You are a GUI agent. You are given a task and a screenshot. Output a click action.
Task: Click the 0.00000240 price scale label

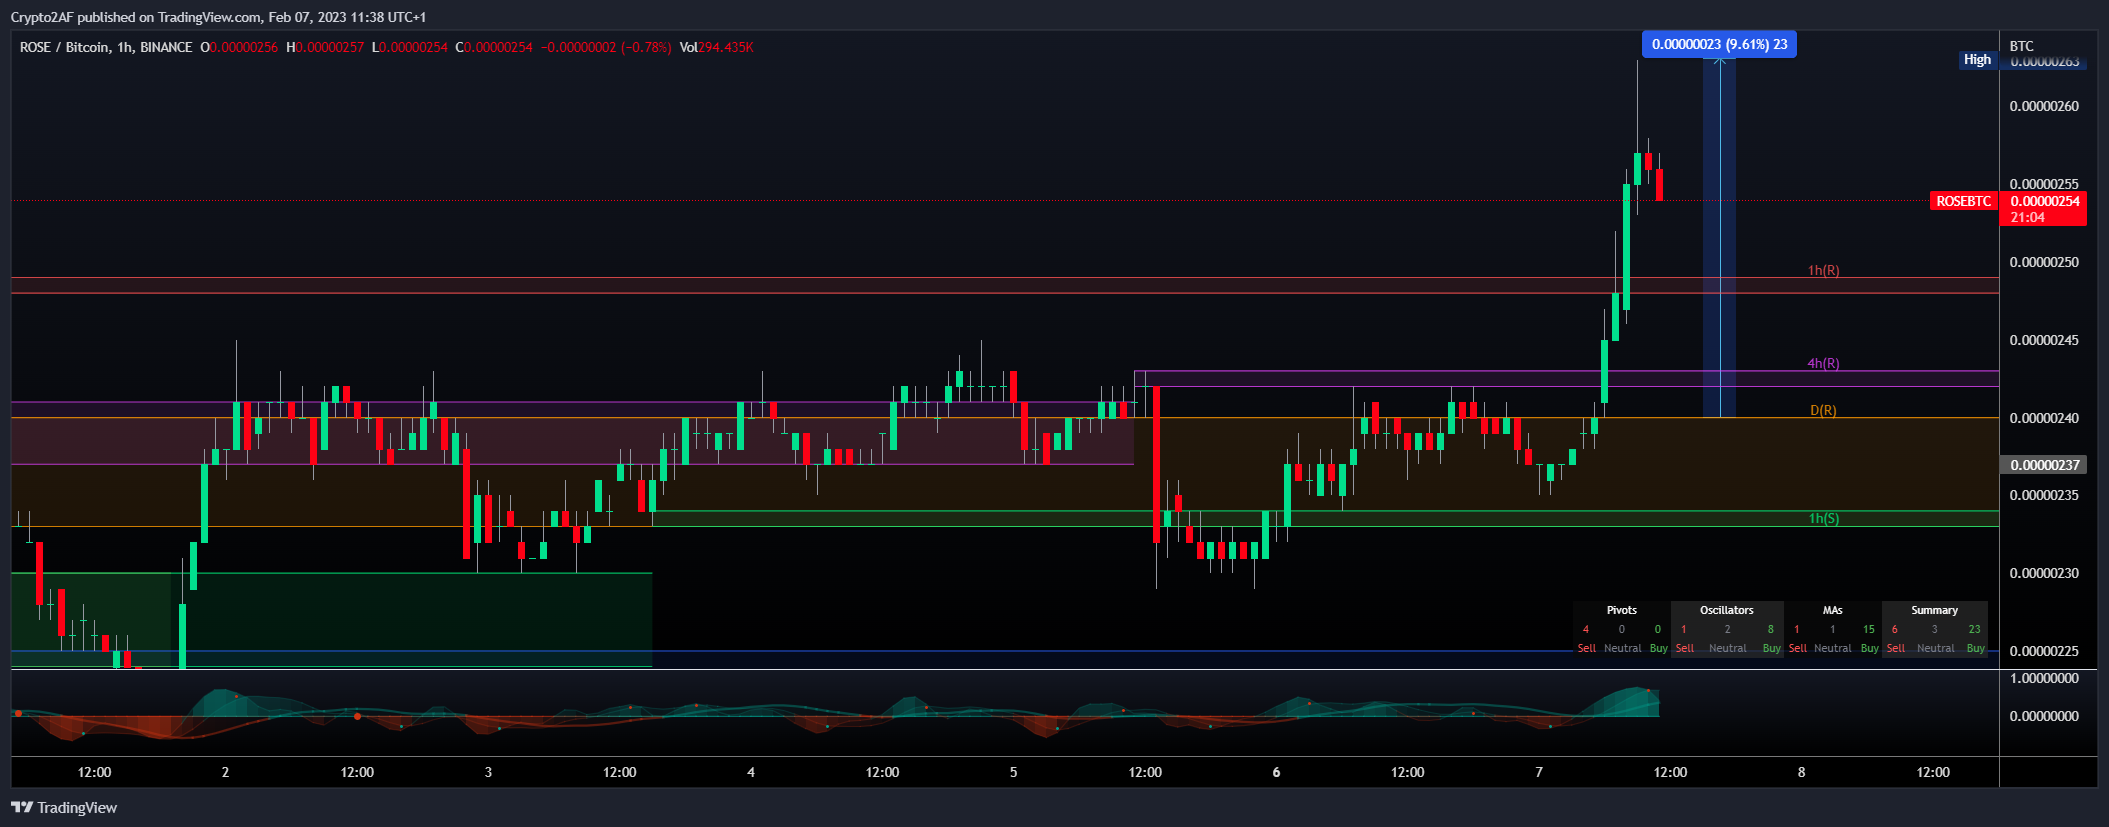click(x=2044, y=419)
